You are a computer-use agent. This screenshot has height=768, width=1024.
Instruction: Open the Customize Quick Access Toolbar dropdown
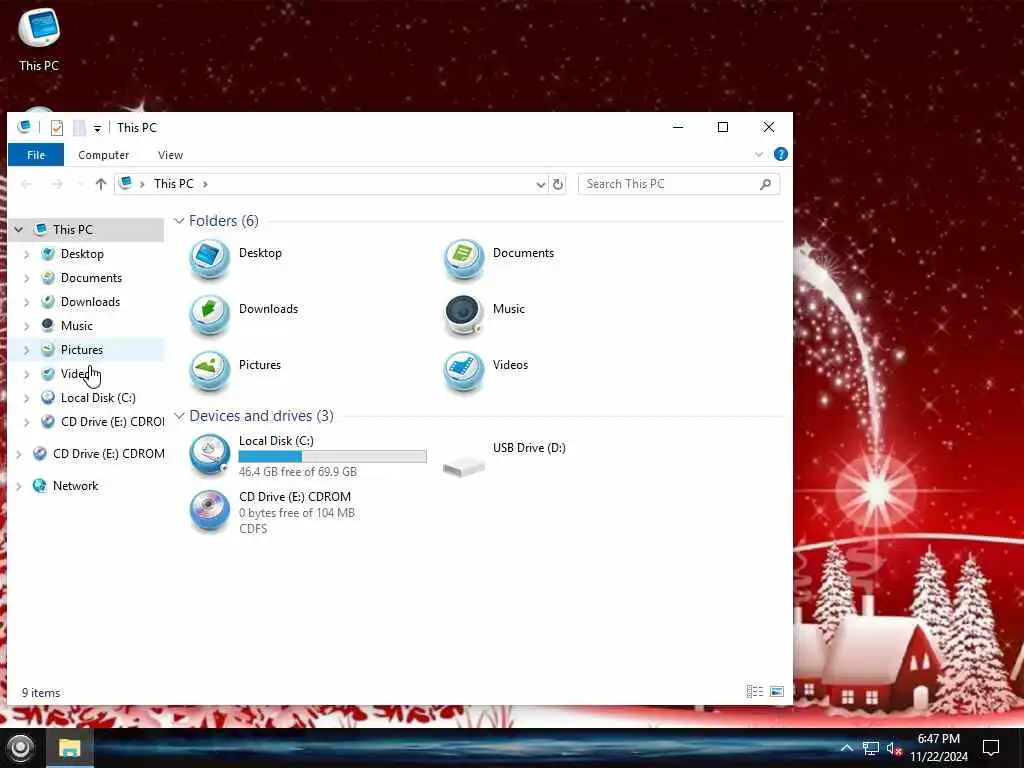97,129
